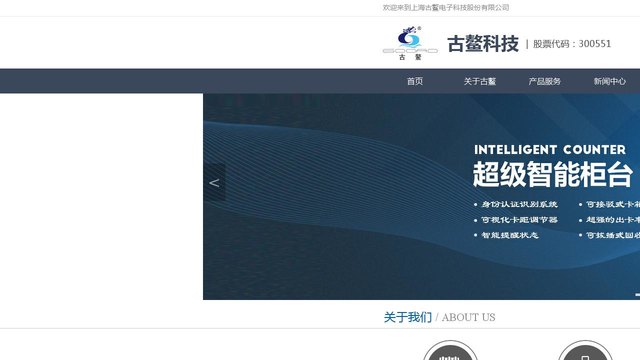The height and width of the screenshot is (360, 640).
Task: Click the 身份认证识别系统 bullet text
Action: tap(519, 204)
